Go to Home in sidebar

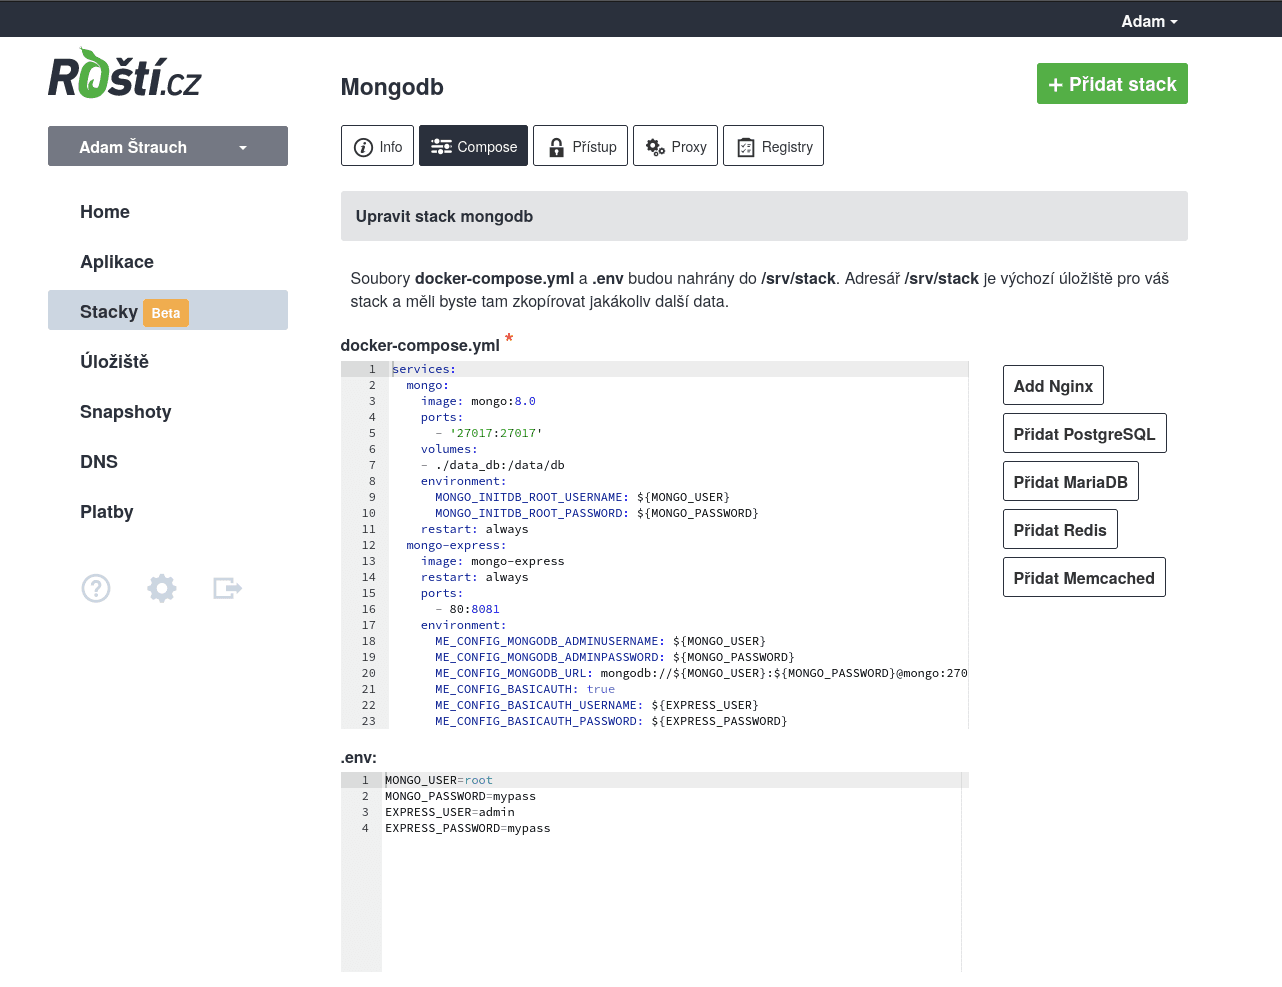[x=105, y=212]
